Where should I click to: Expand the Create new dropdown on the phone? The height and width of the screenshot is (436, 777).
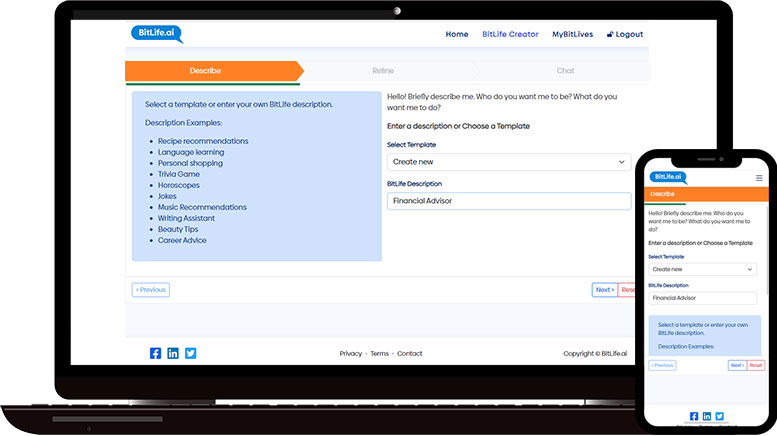click(x=702, y=270)
